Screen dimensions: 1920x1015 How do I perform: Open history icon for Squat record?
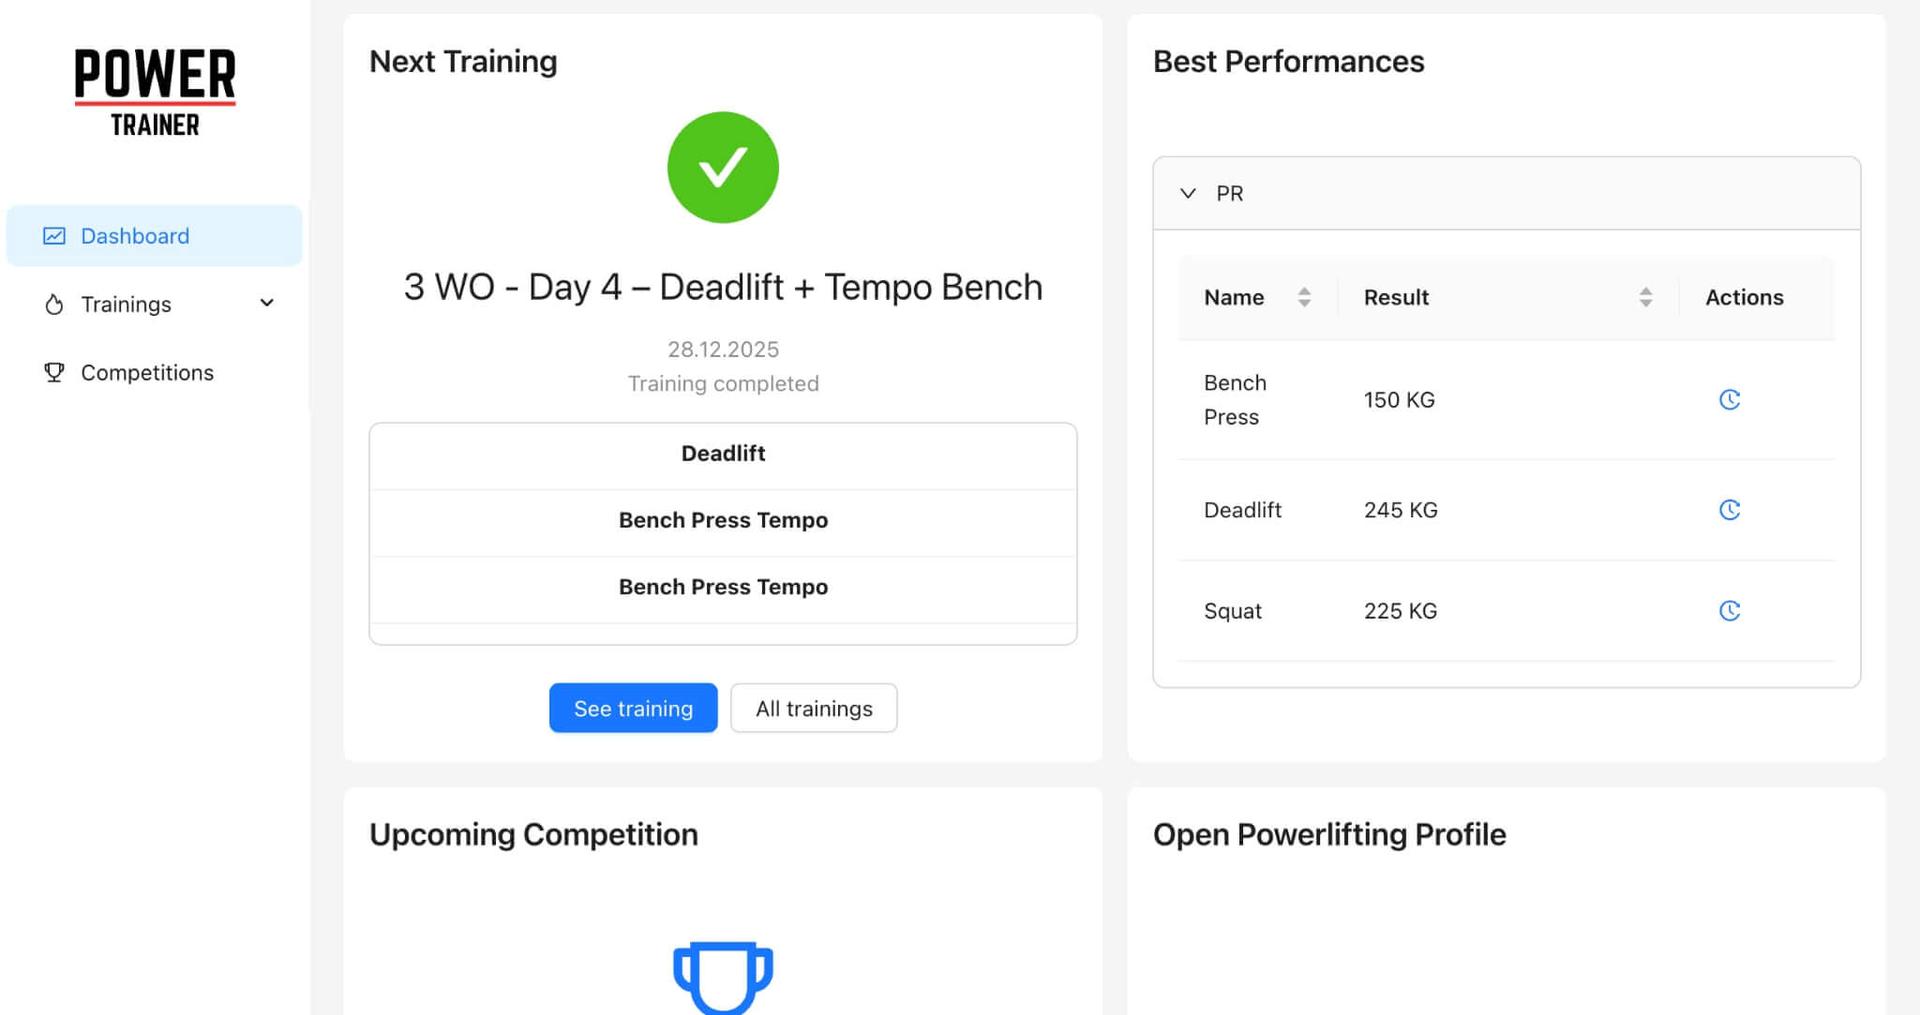(1731, 610)
